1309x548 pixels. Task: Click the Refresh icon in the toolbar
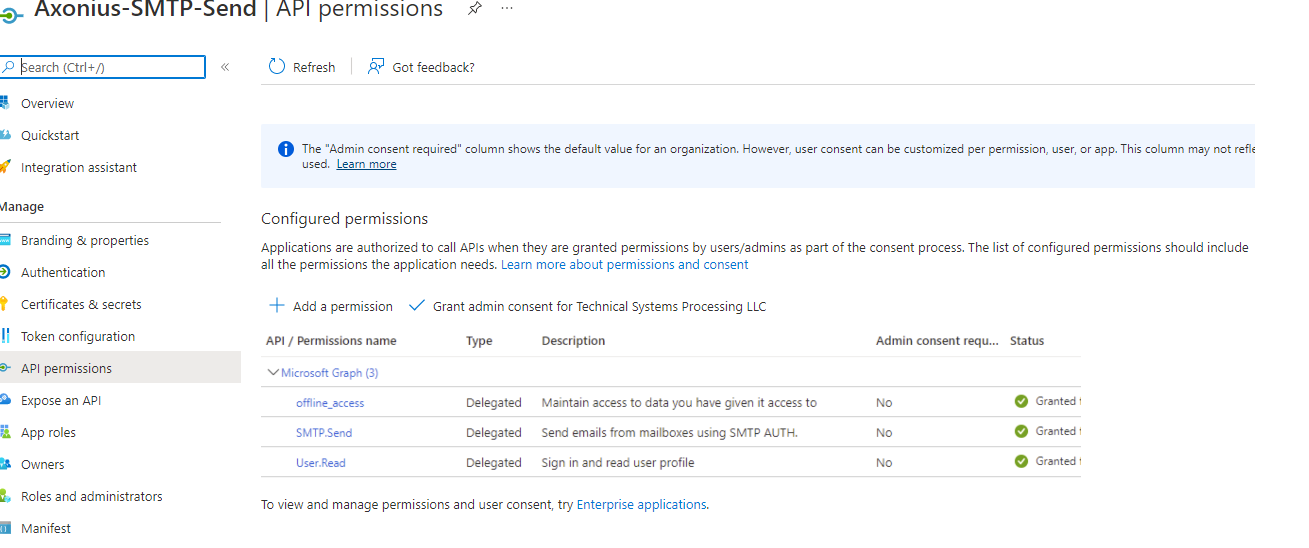(277, 67)
